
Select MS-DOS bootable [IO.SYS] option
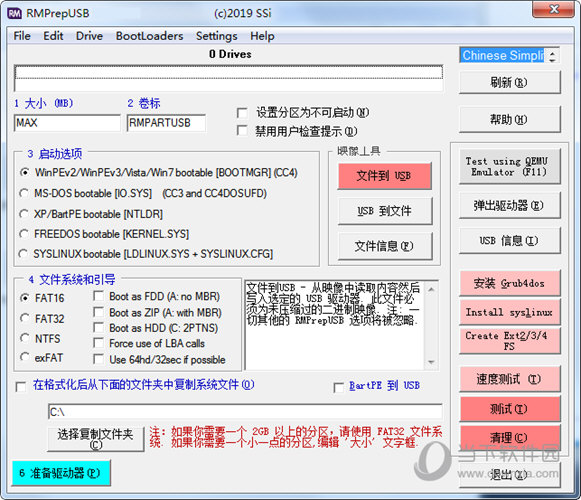click(24, 193)
